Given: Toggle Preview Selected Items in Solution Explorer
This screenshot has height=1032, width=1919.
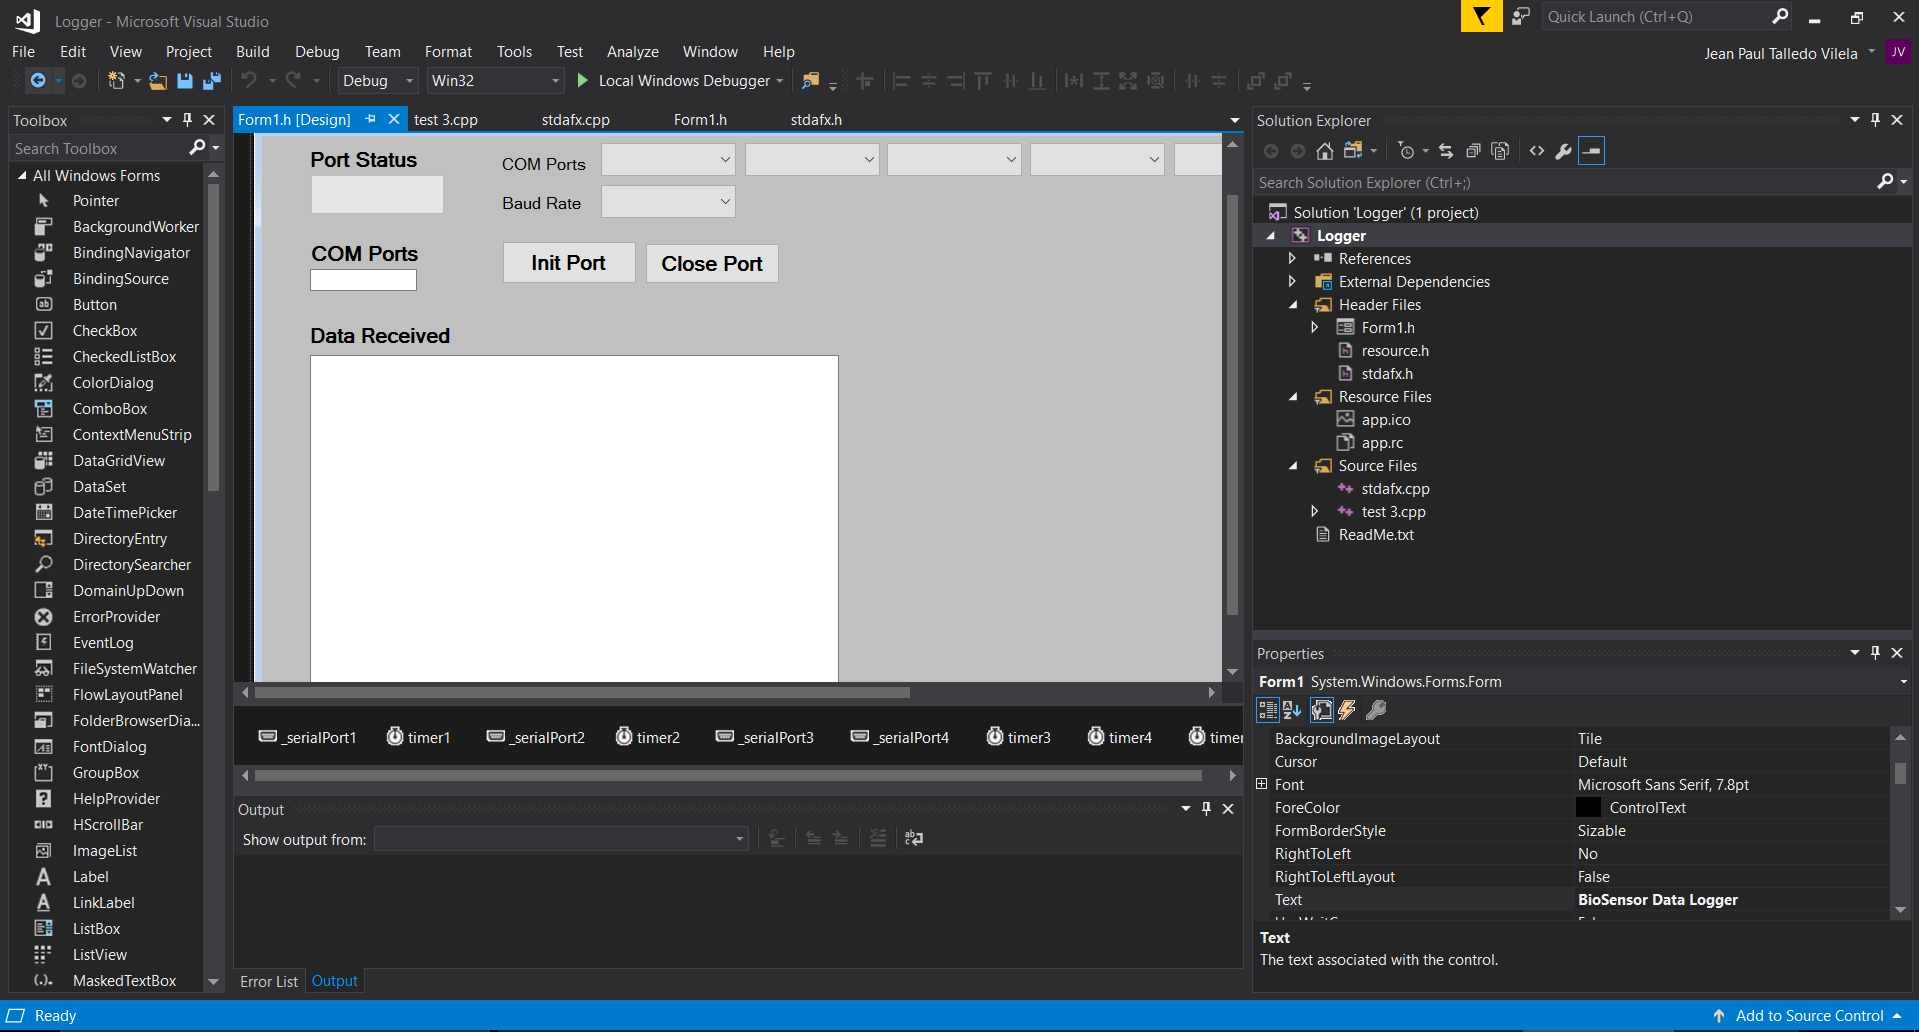Looking at the screenshot, I should [x=1591, y=151].
